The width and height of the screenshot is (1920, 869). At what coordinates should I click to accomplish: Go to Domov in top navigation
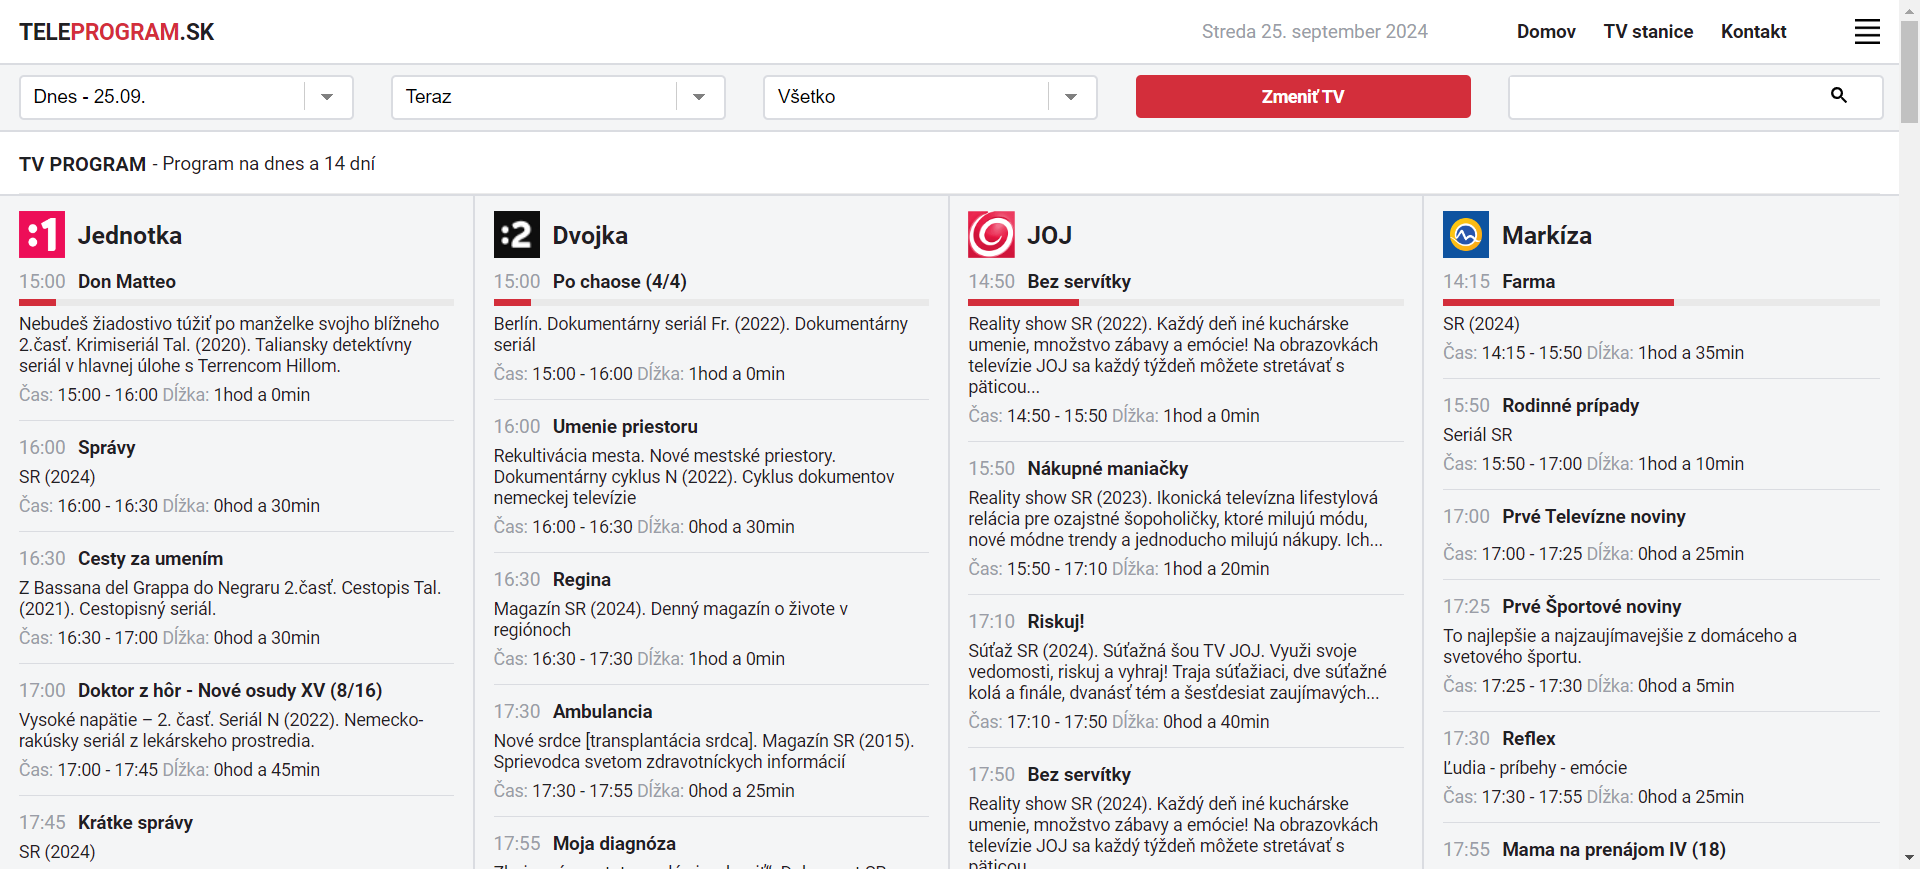[x=1545, y=32]
